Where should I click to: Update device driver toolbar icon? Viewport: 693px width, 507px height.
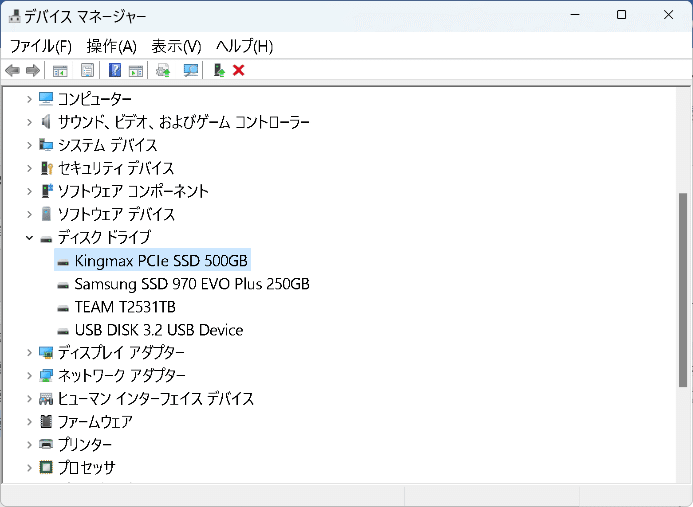(x=163, y=70)
